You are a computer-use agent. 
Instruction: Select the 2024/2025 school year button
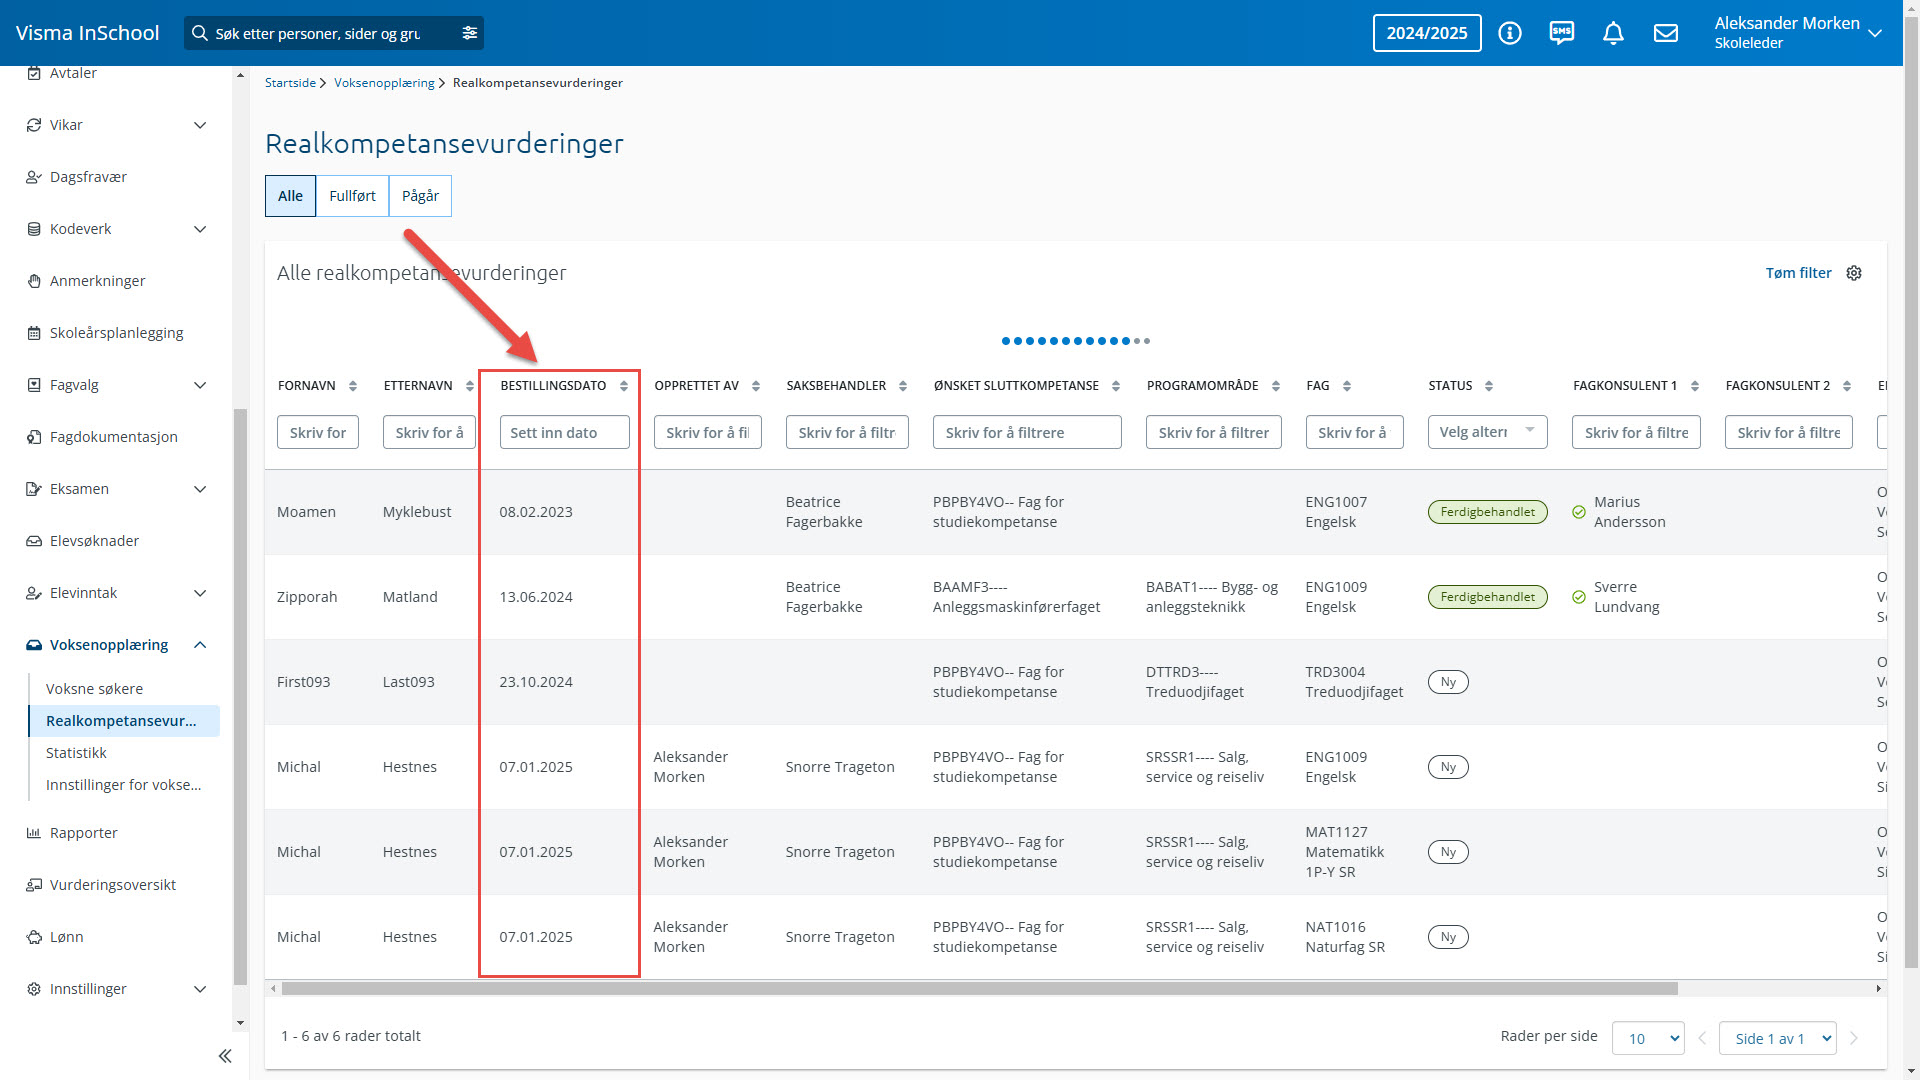point(1426,33)
